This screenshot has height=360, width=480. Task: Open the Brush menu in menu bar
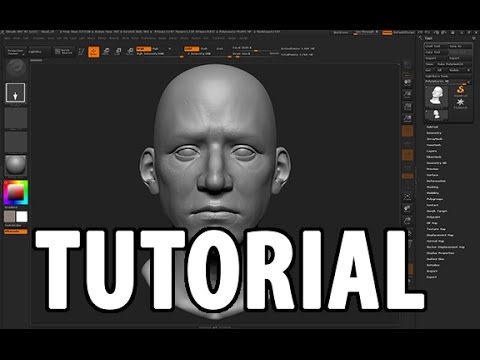click(17, 38)
